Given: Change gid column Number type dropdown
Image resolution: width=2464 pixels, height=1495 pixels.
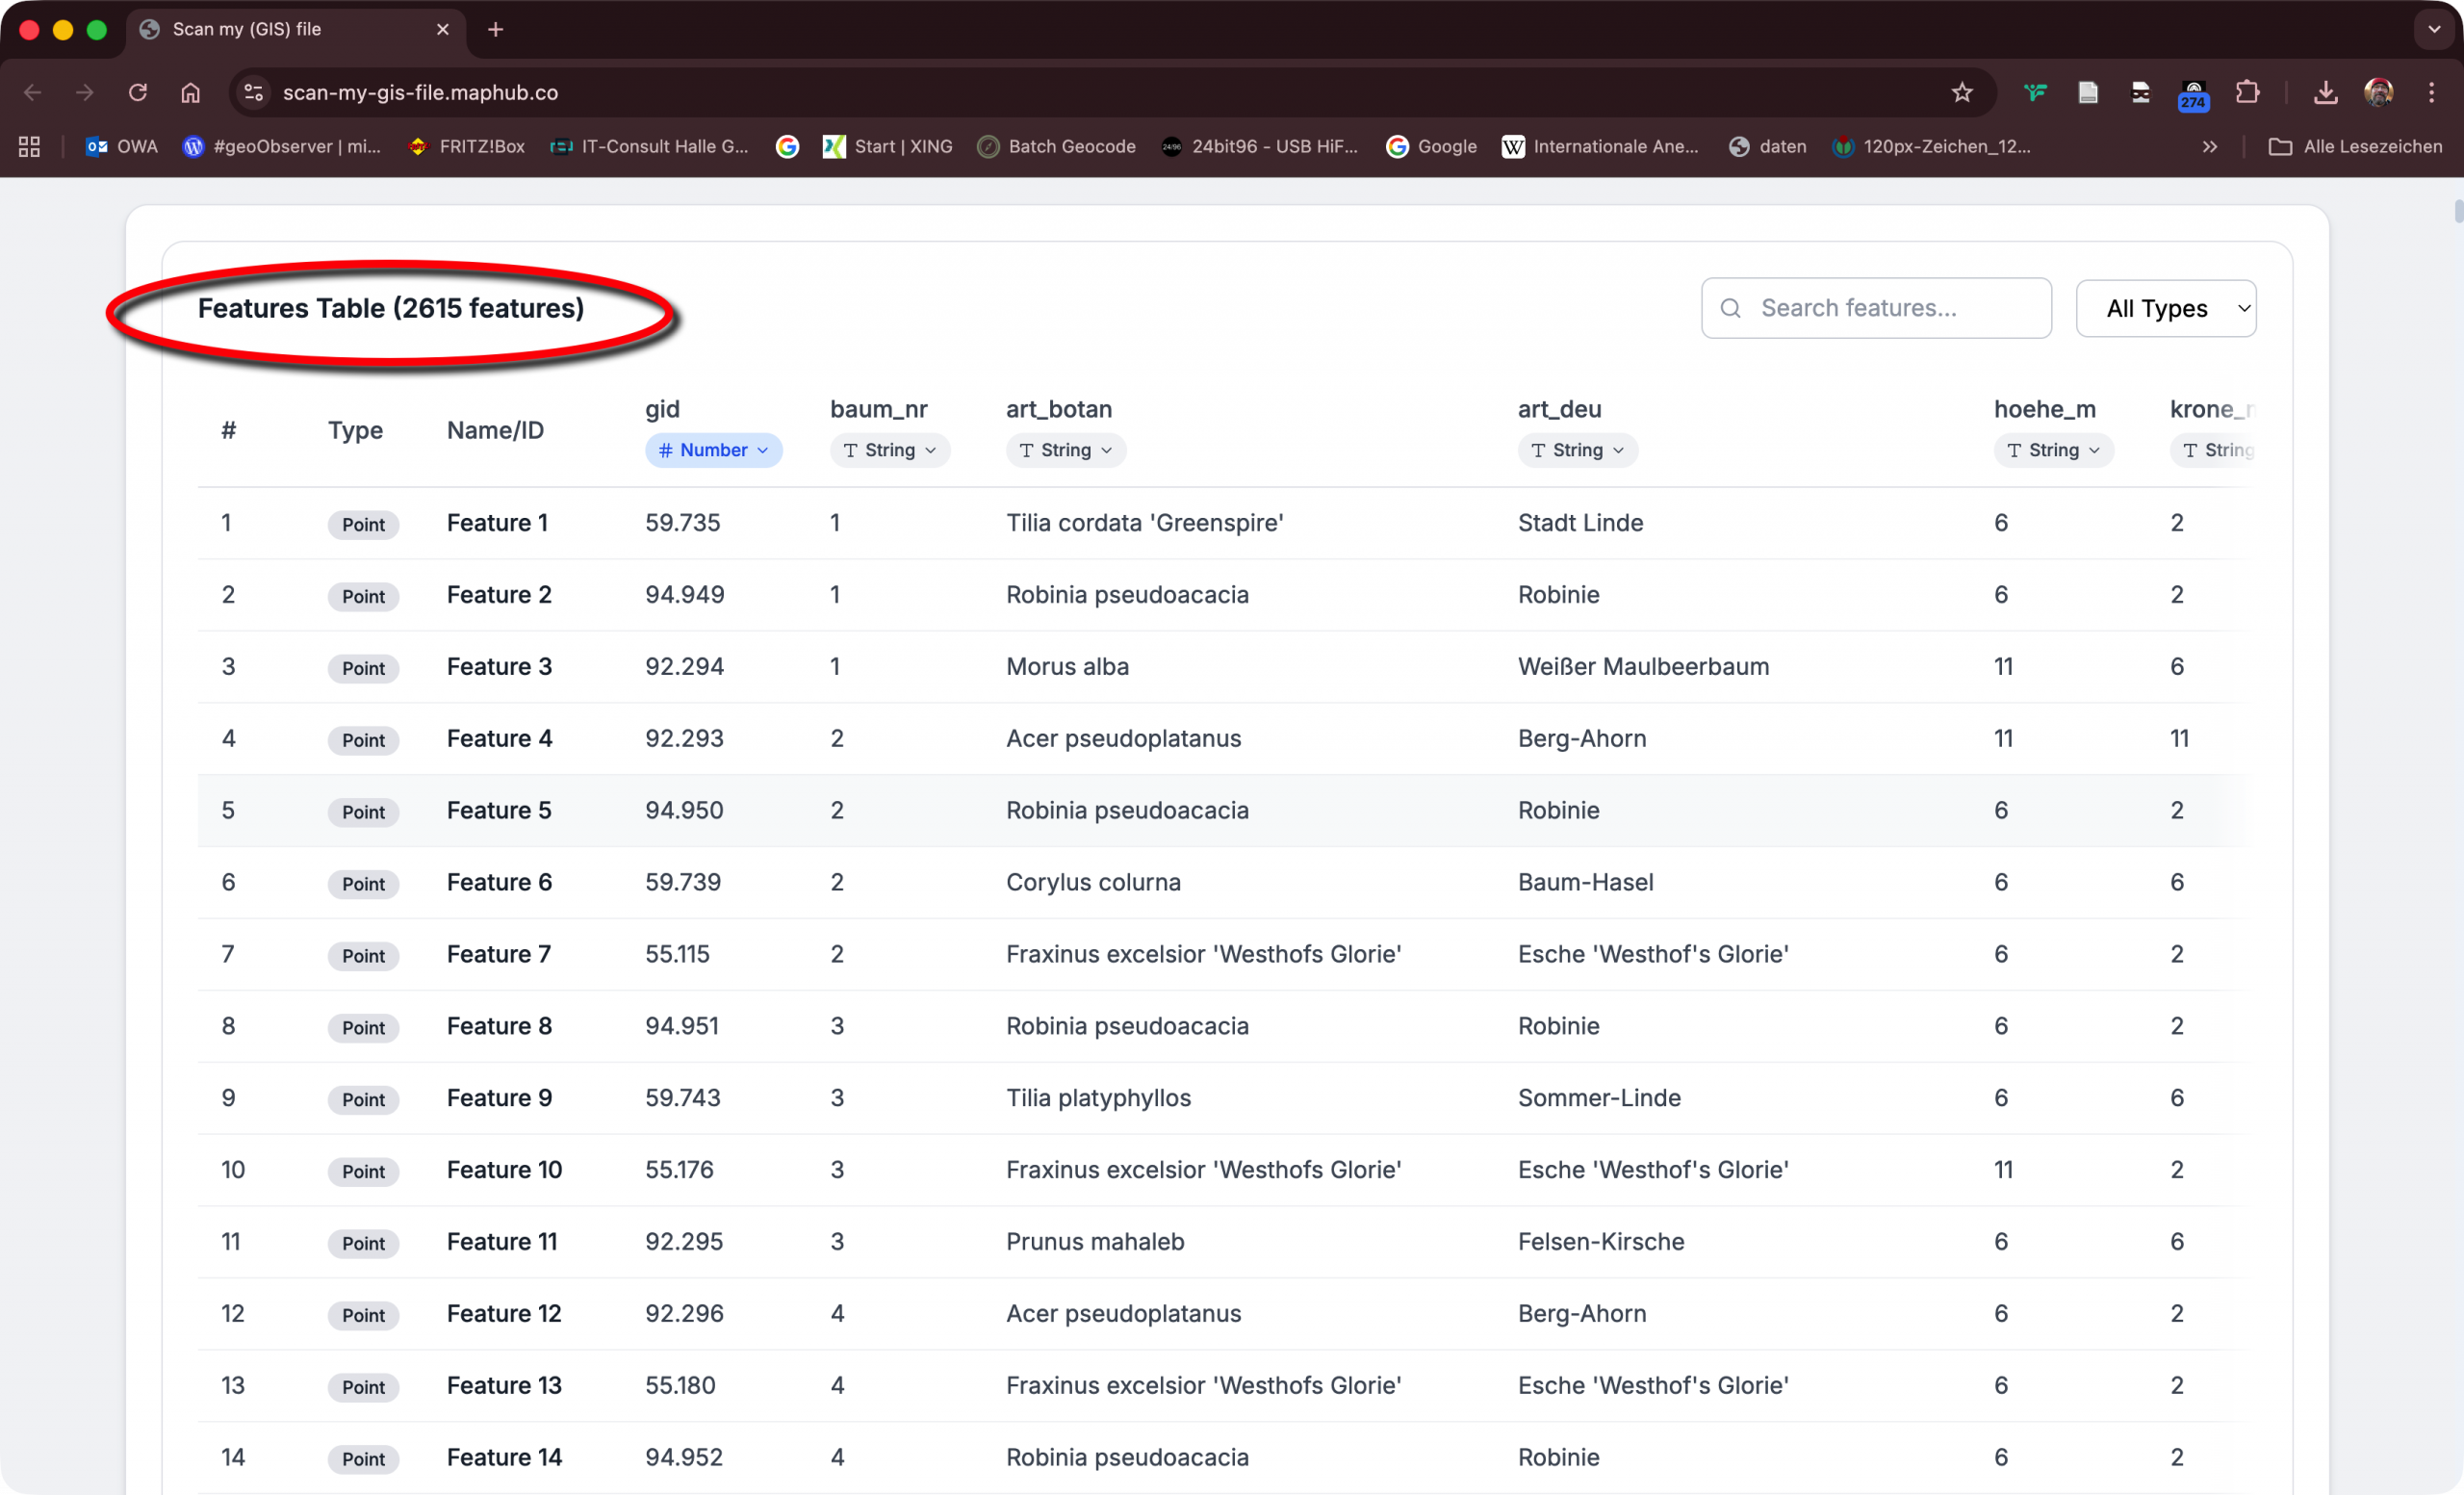Looking at the screenshot, I should (x=713, y=450).
